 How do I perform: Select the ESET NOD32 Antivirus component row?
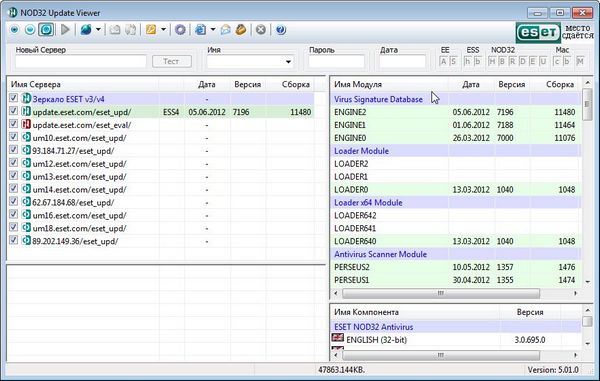click(x=456, y=327)
